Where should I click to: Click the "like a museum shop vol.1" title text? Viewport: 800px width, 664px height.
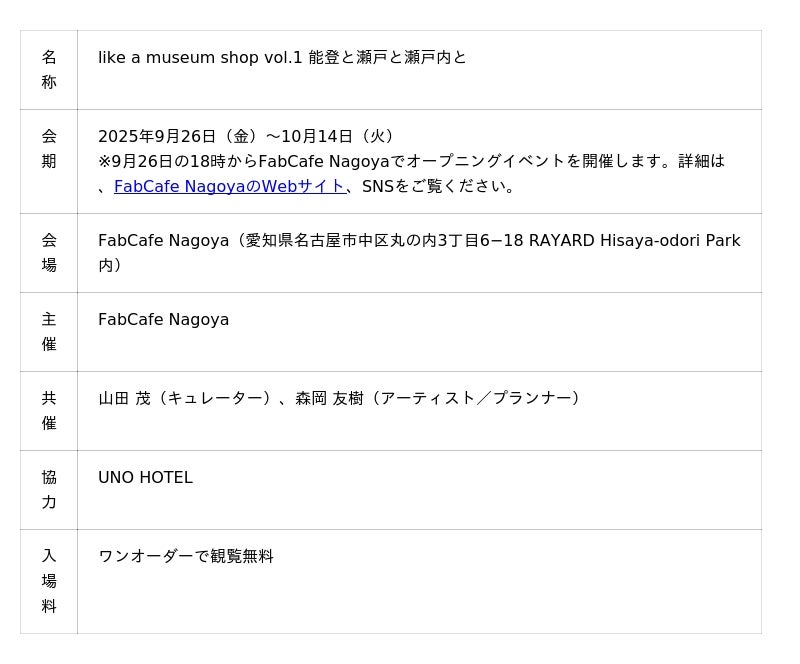[x=200, y=58]
